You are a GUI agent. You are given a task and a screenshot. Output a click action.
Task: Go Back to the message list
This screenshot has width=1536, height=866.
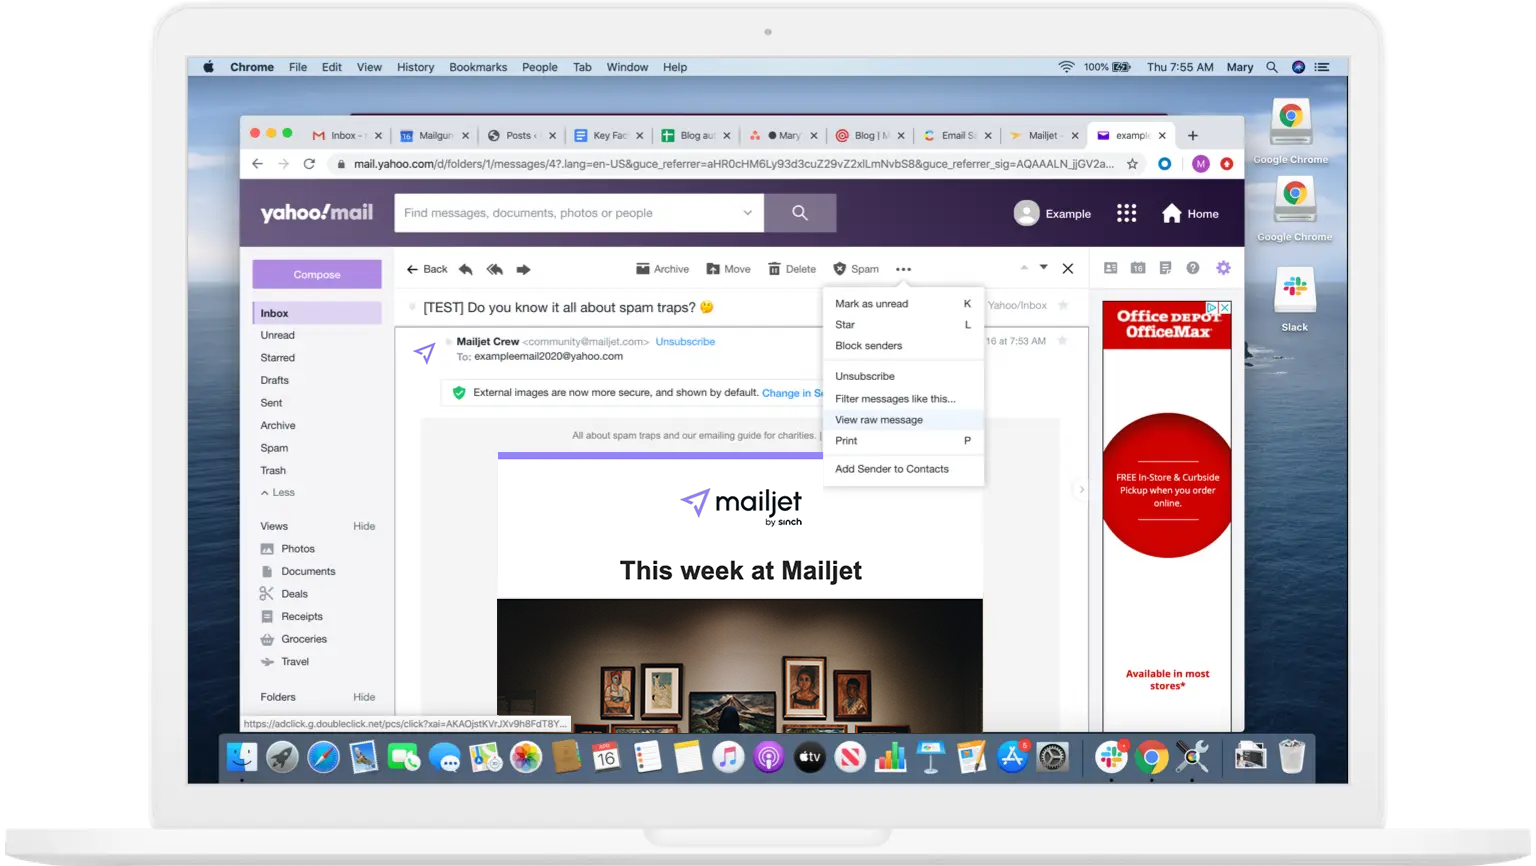[427, 269]
